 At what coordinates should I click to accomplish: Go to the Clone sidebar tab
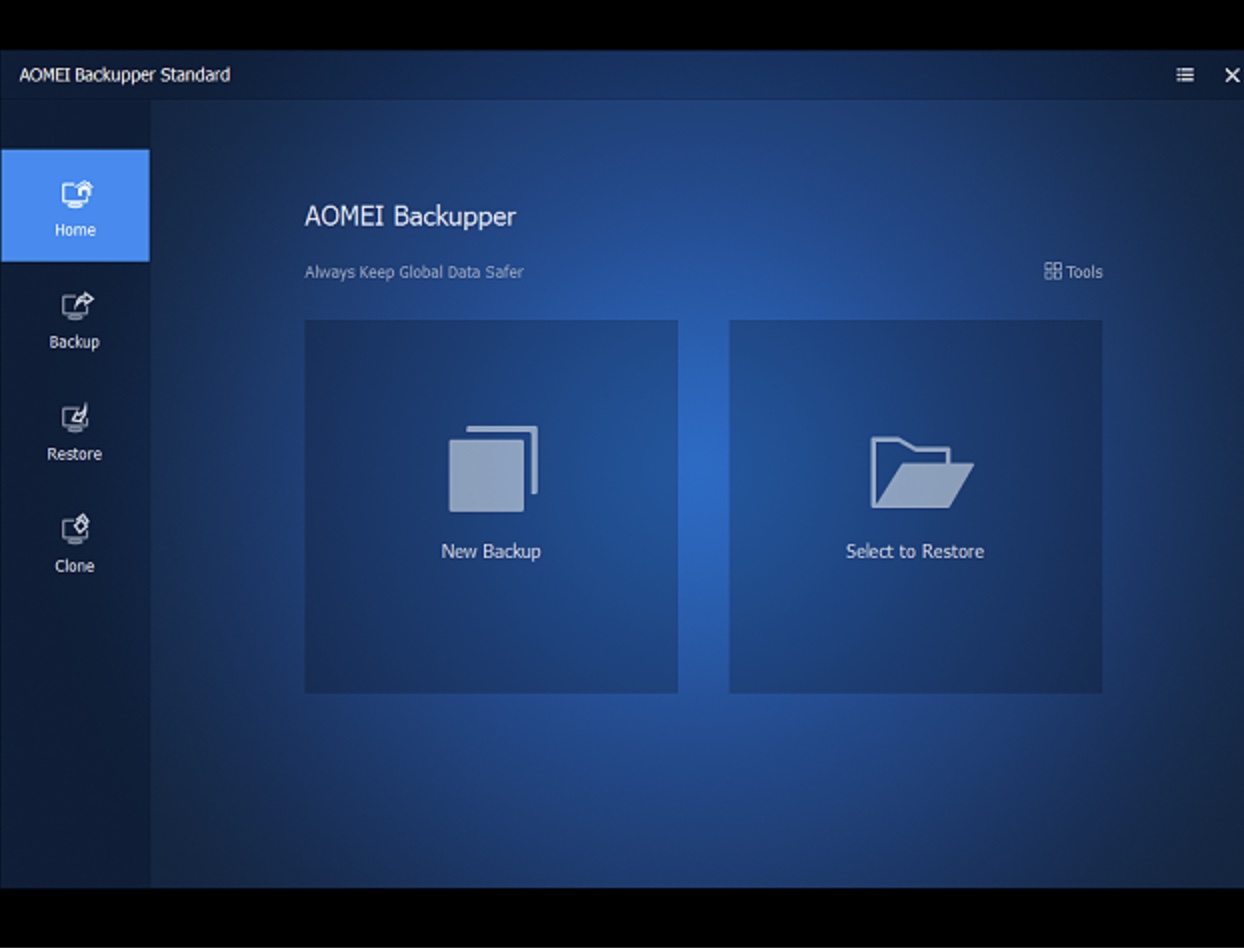[75, 544]
